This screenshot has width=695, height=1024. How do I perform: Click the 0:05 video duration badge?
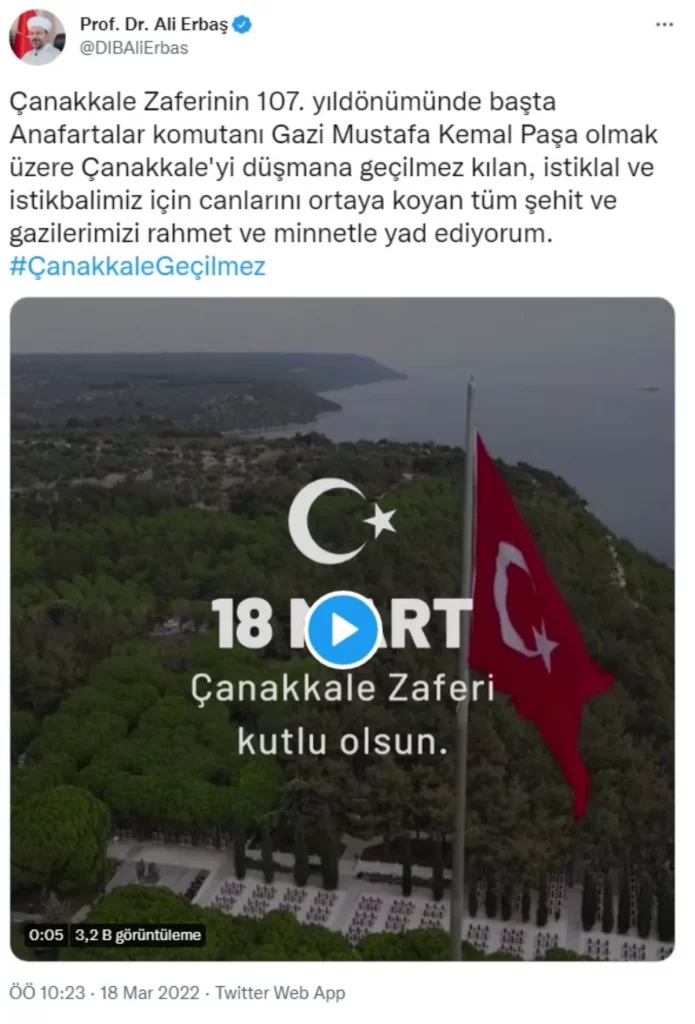click(x=46, y=935)
